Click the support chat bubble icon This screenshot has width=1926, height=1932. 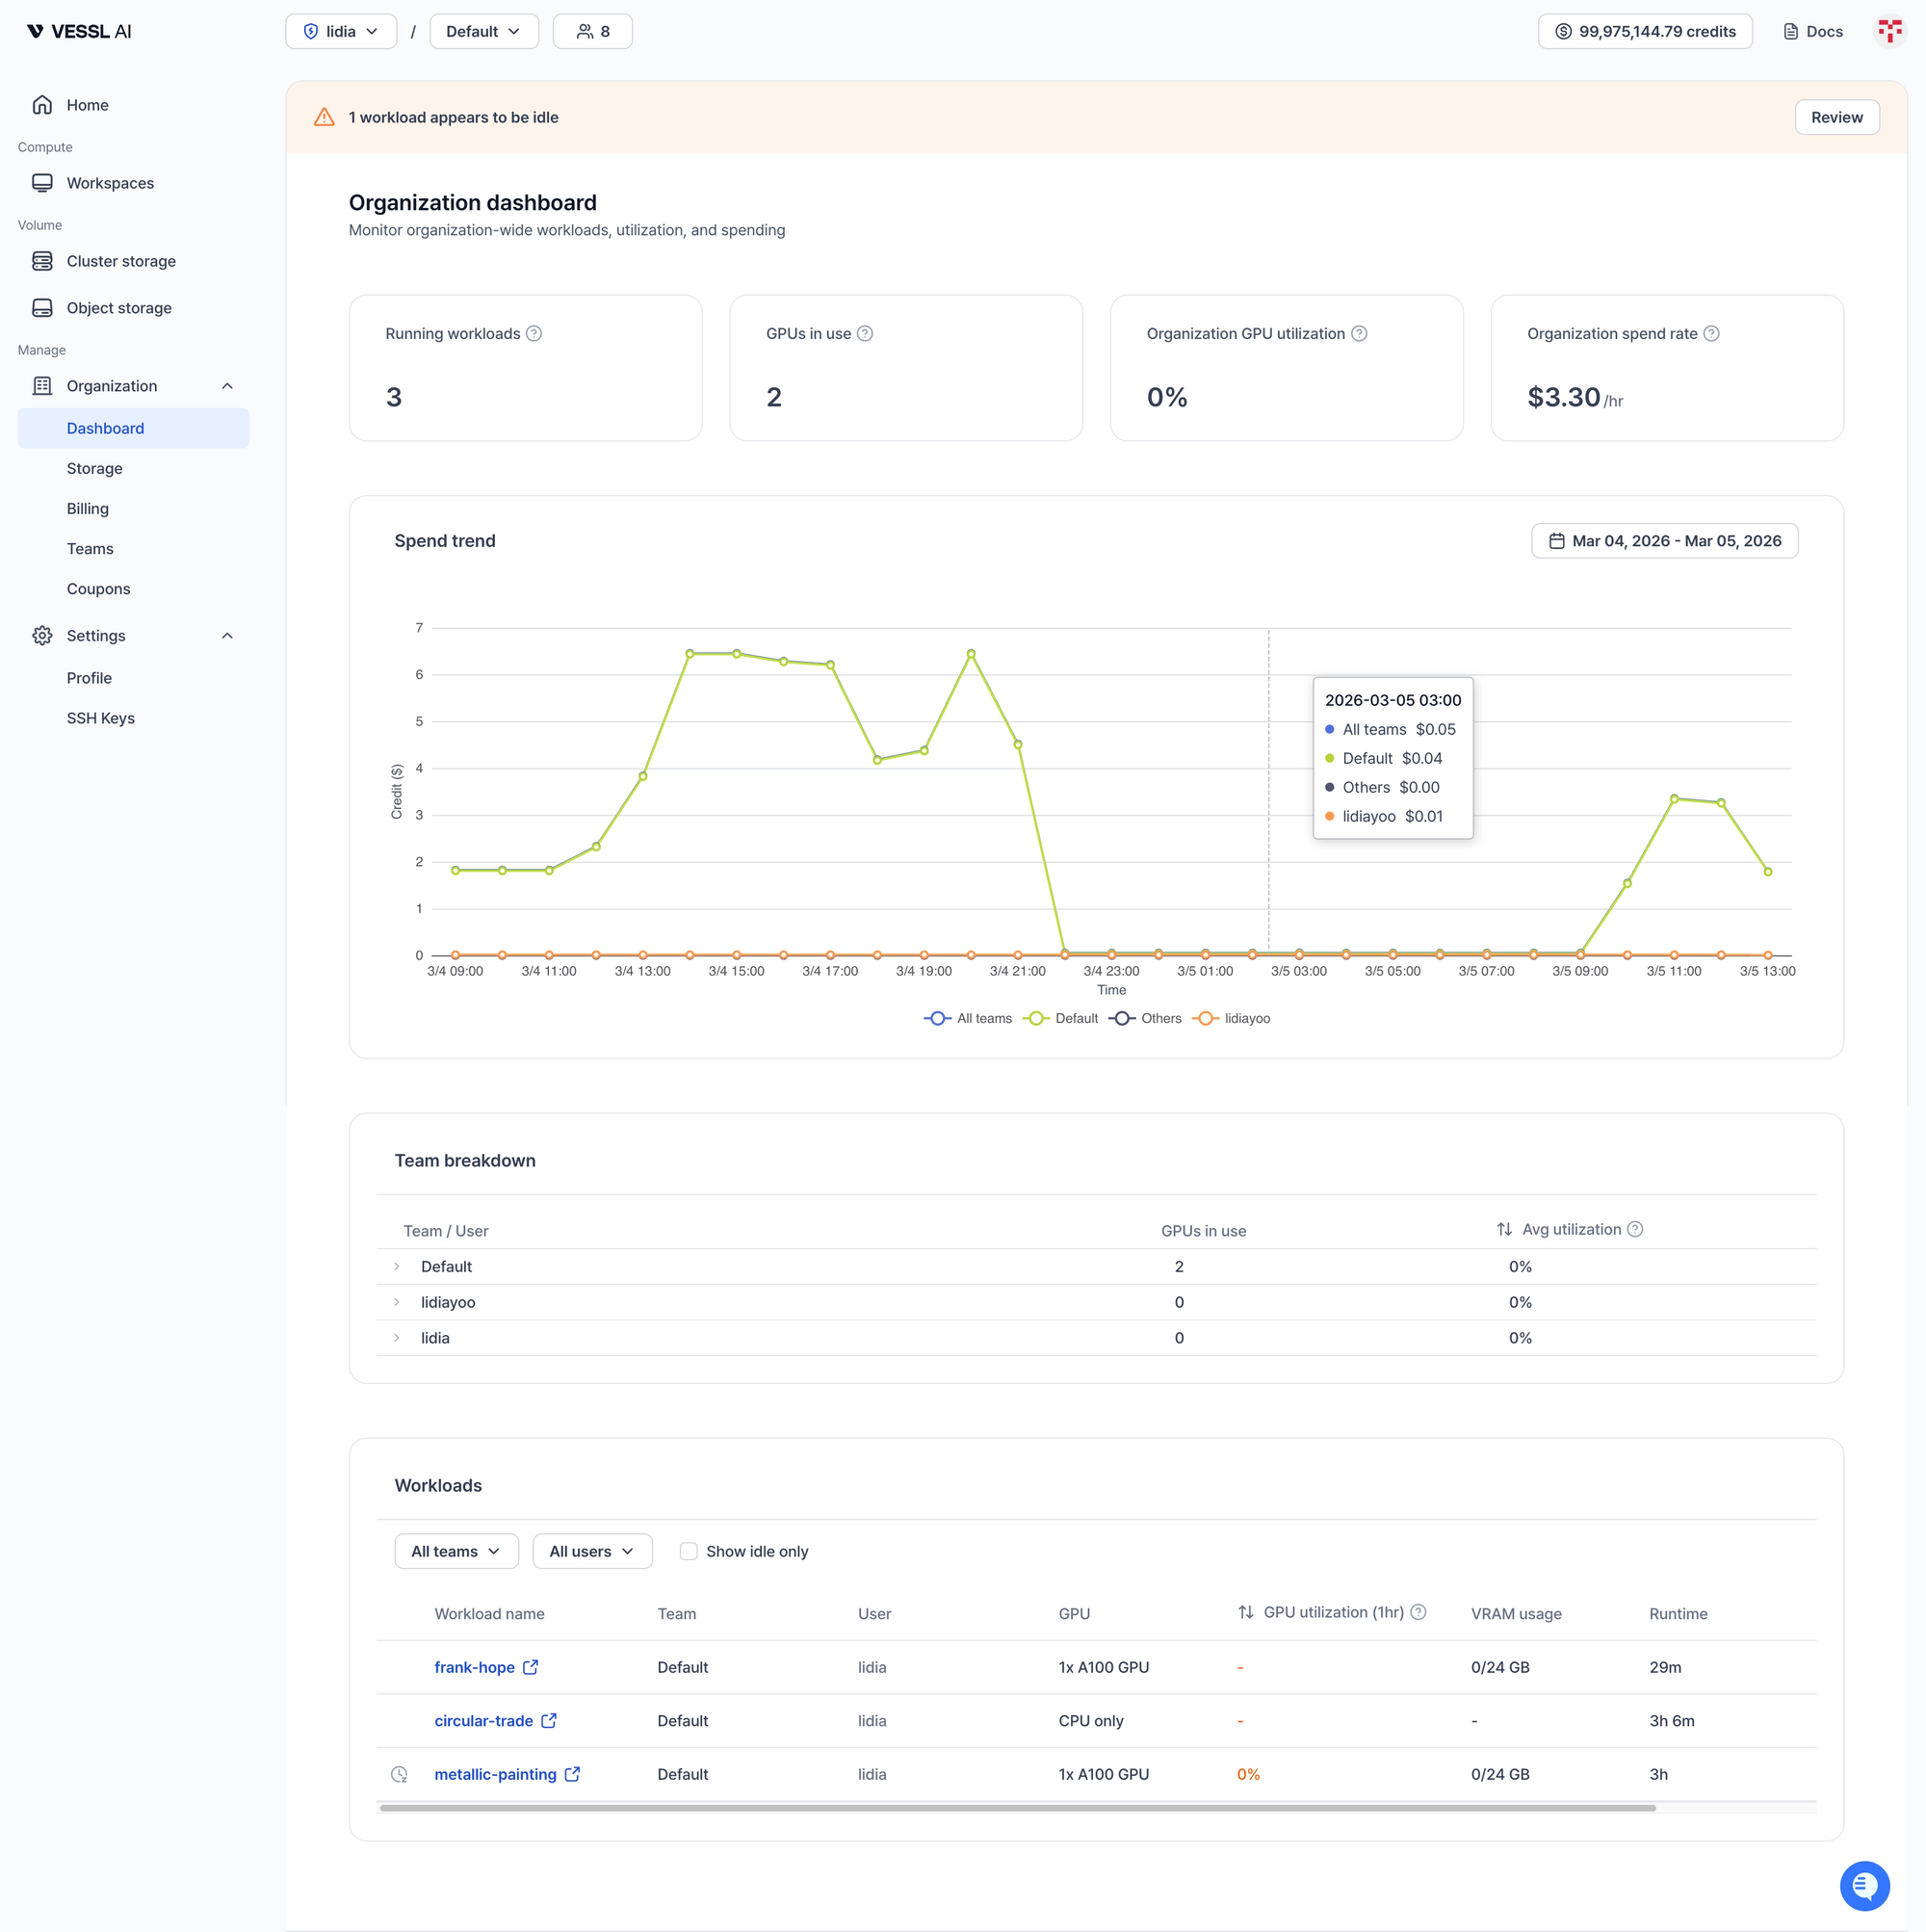(1864, 1885)
